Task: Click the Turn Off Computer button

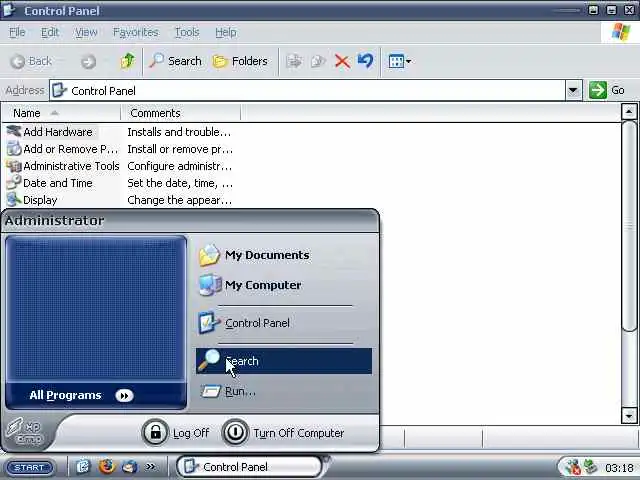Action: pos(283,432)
